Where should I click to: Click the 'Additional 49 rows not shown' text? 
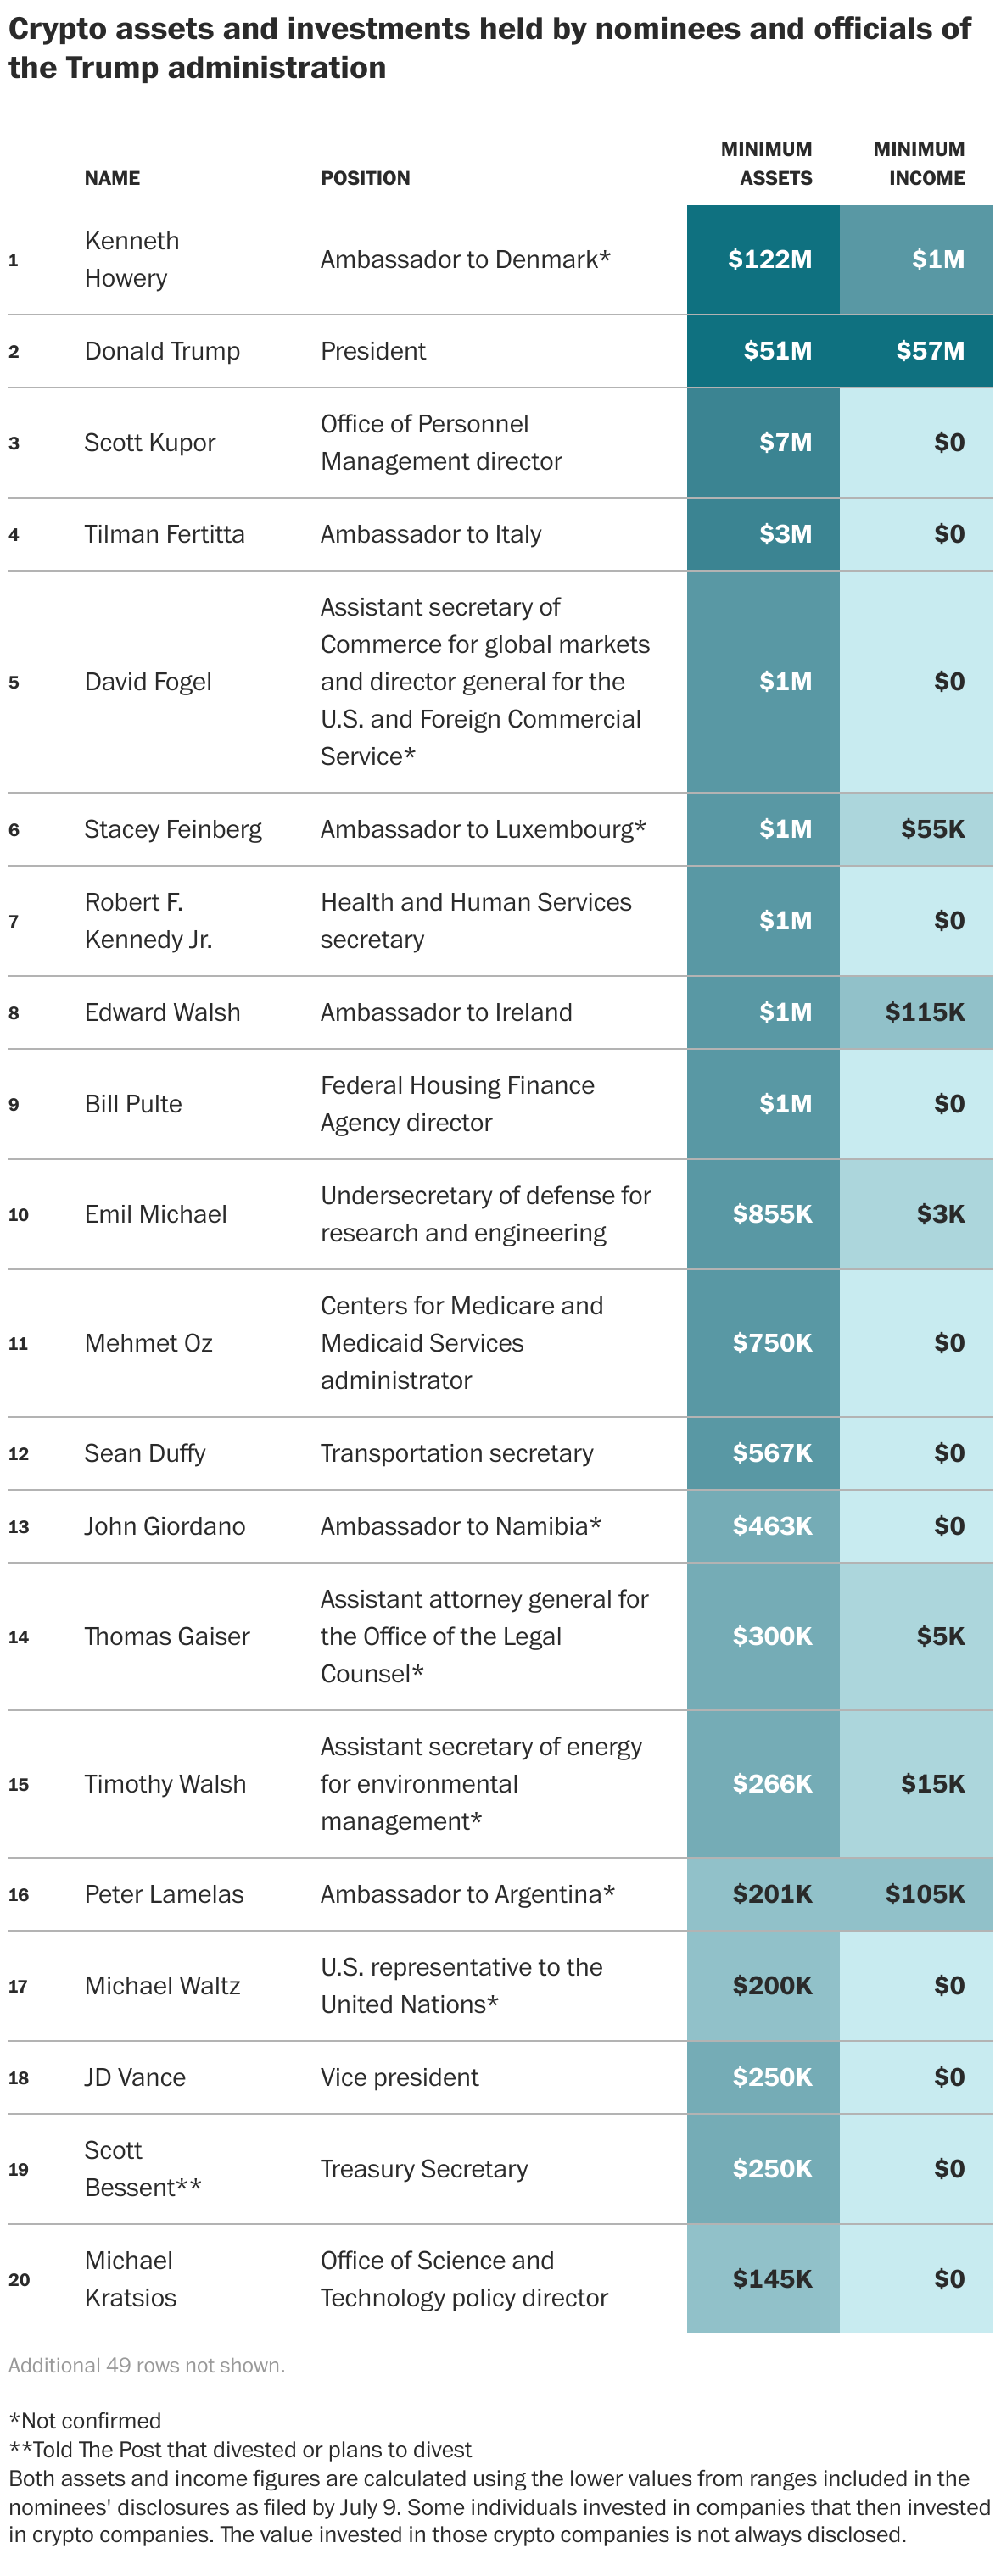(147, 2365)
